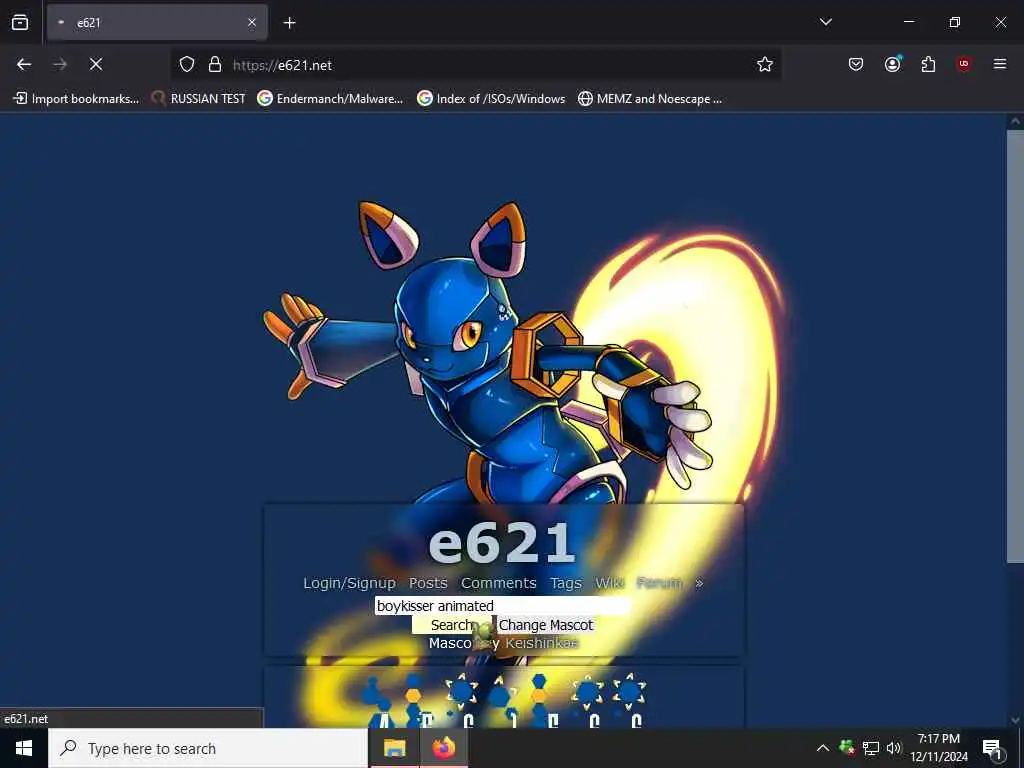The width and height of the screenshot is (1024, 768).
Task: Open the RUSSIAN TEST bookmark
Action: tap(199, 99)
